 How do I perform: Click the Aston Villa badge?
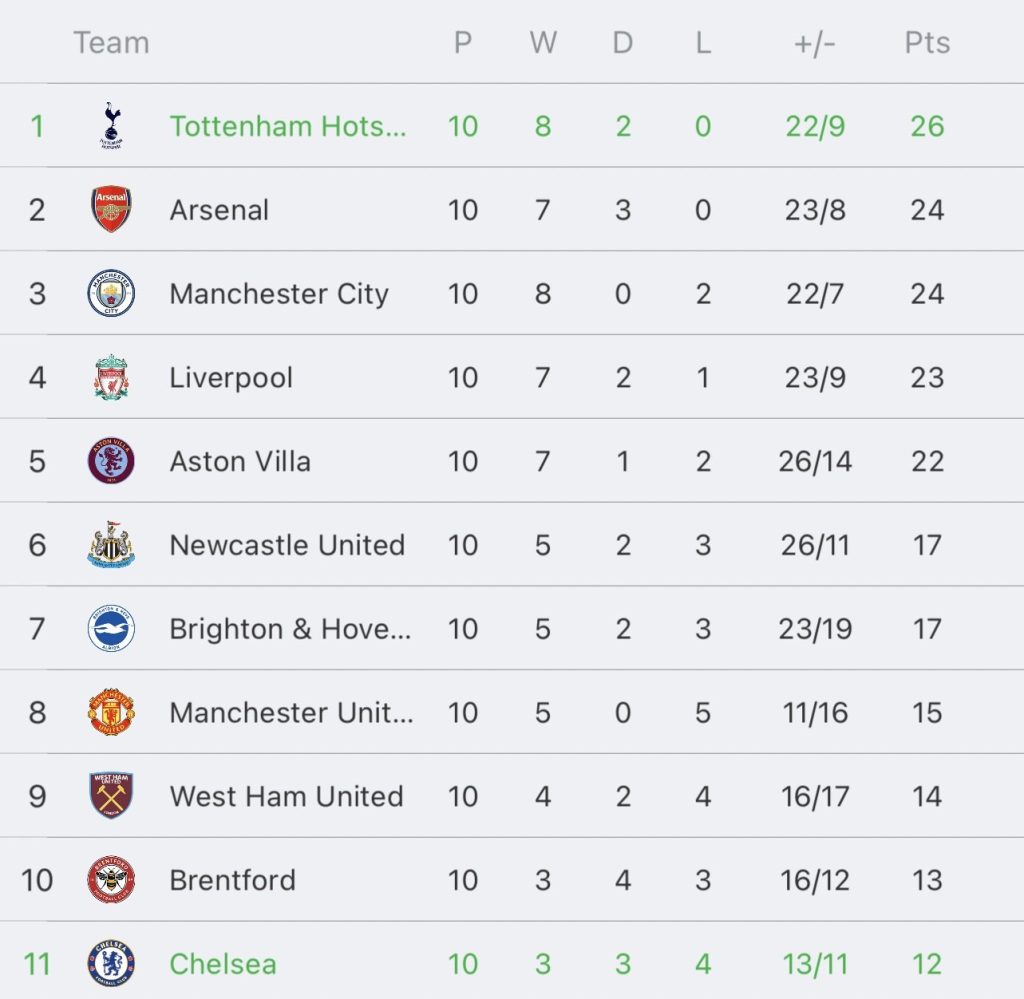111,462
